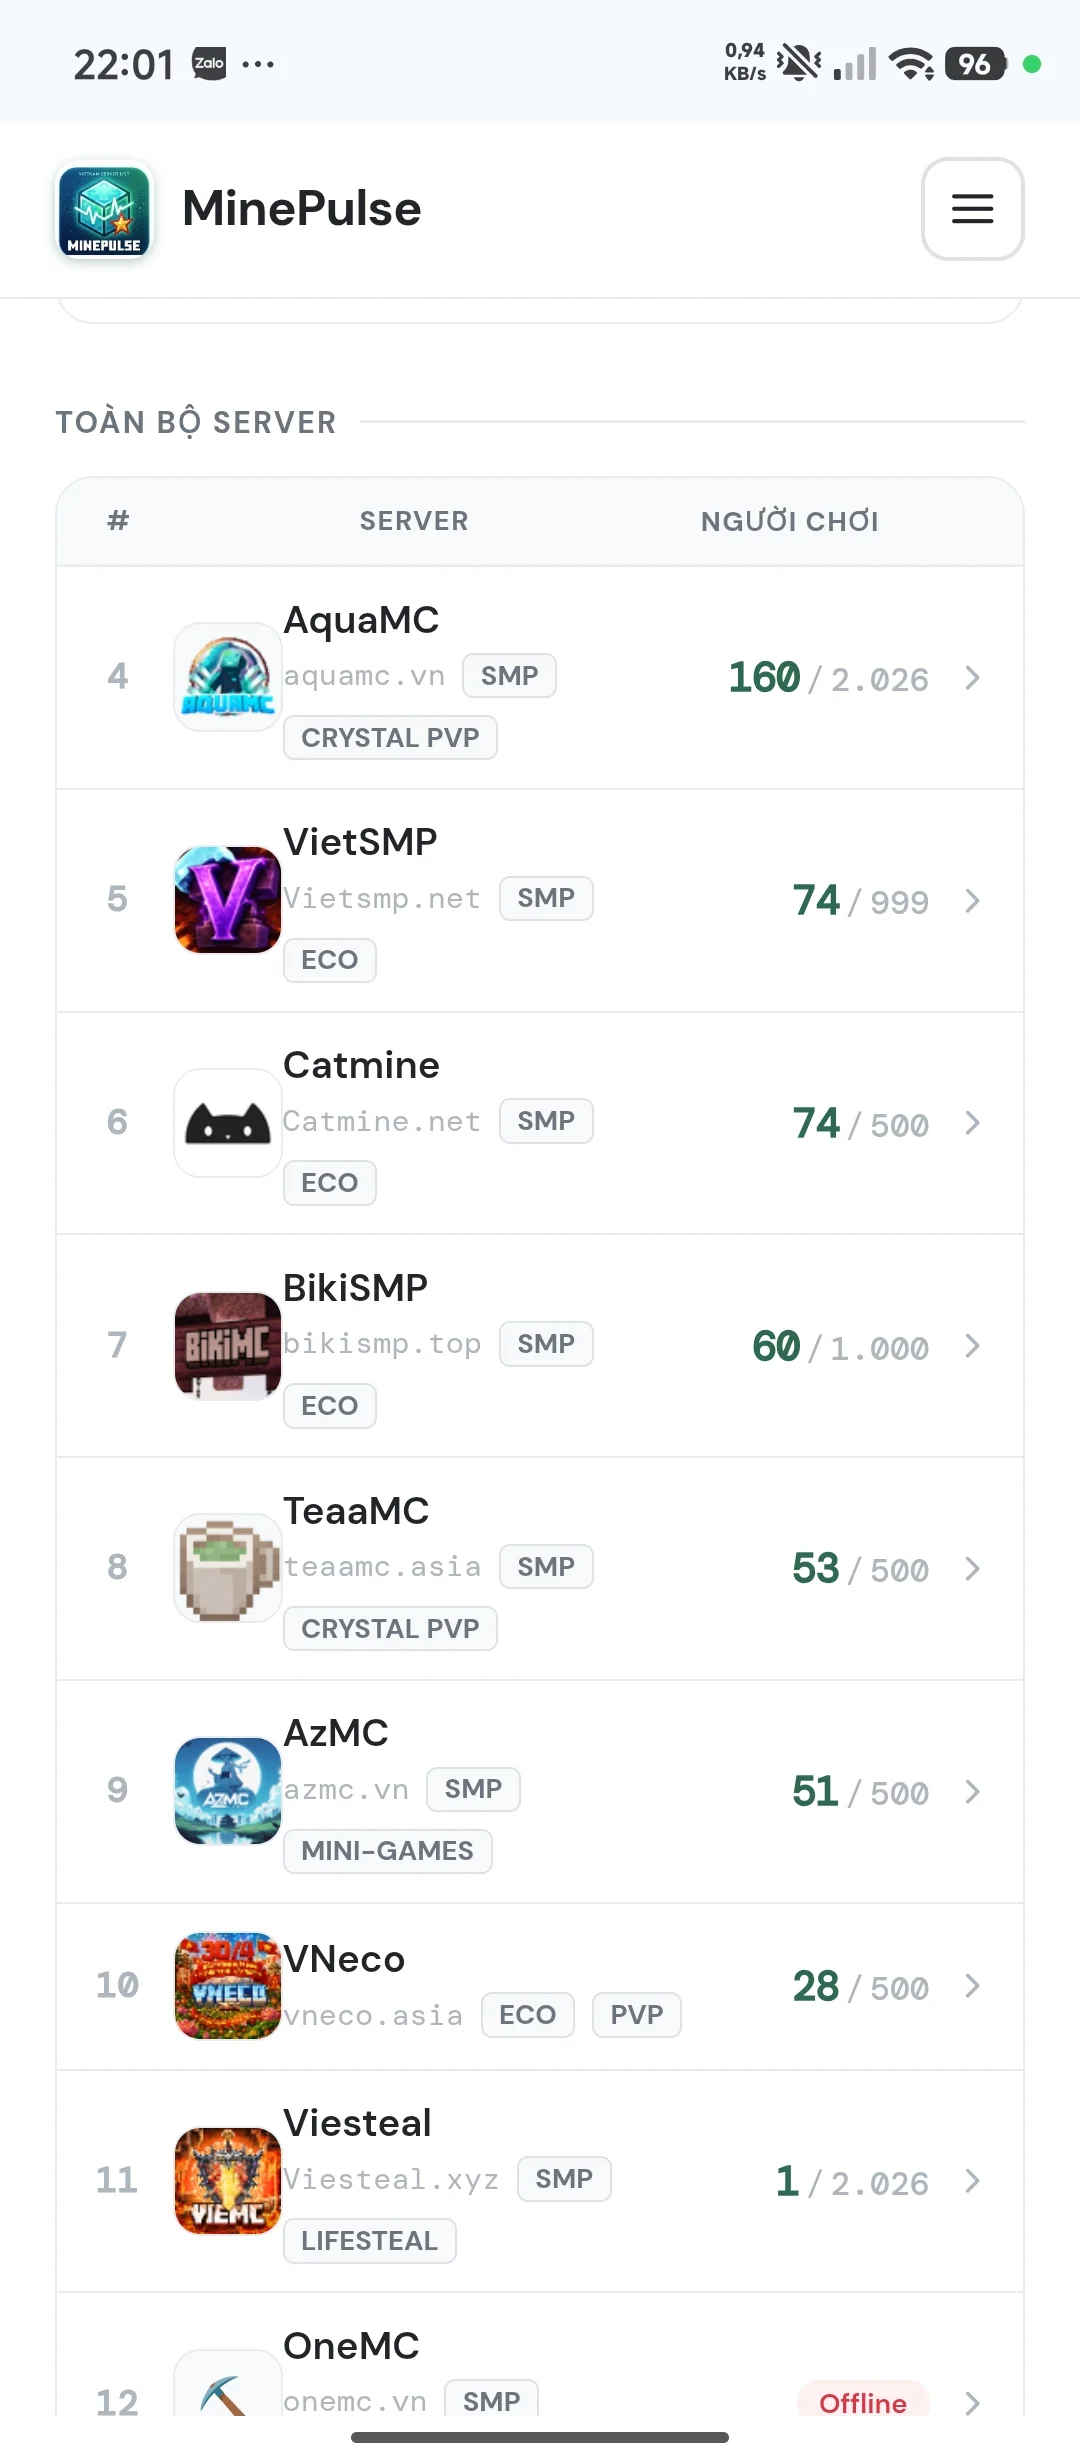Viewport: 1080px width, 2460px height.
Task: Expand AquaMC row chevron arrow
Action: tap(972, 678)
